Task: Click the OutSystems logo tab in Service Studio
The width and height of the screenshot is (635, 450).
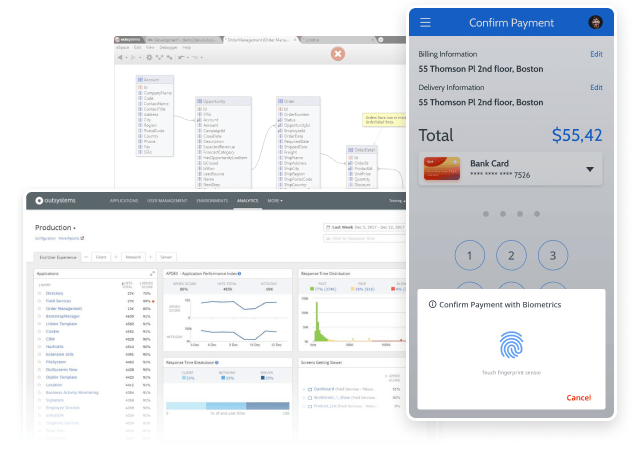Action: point(128,40)
